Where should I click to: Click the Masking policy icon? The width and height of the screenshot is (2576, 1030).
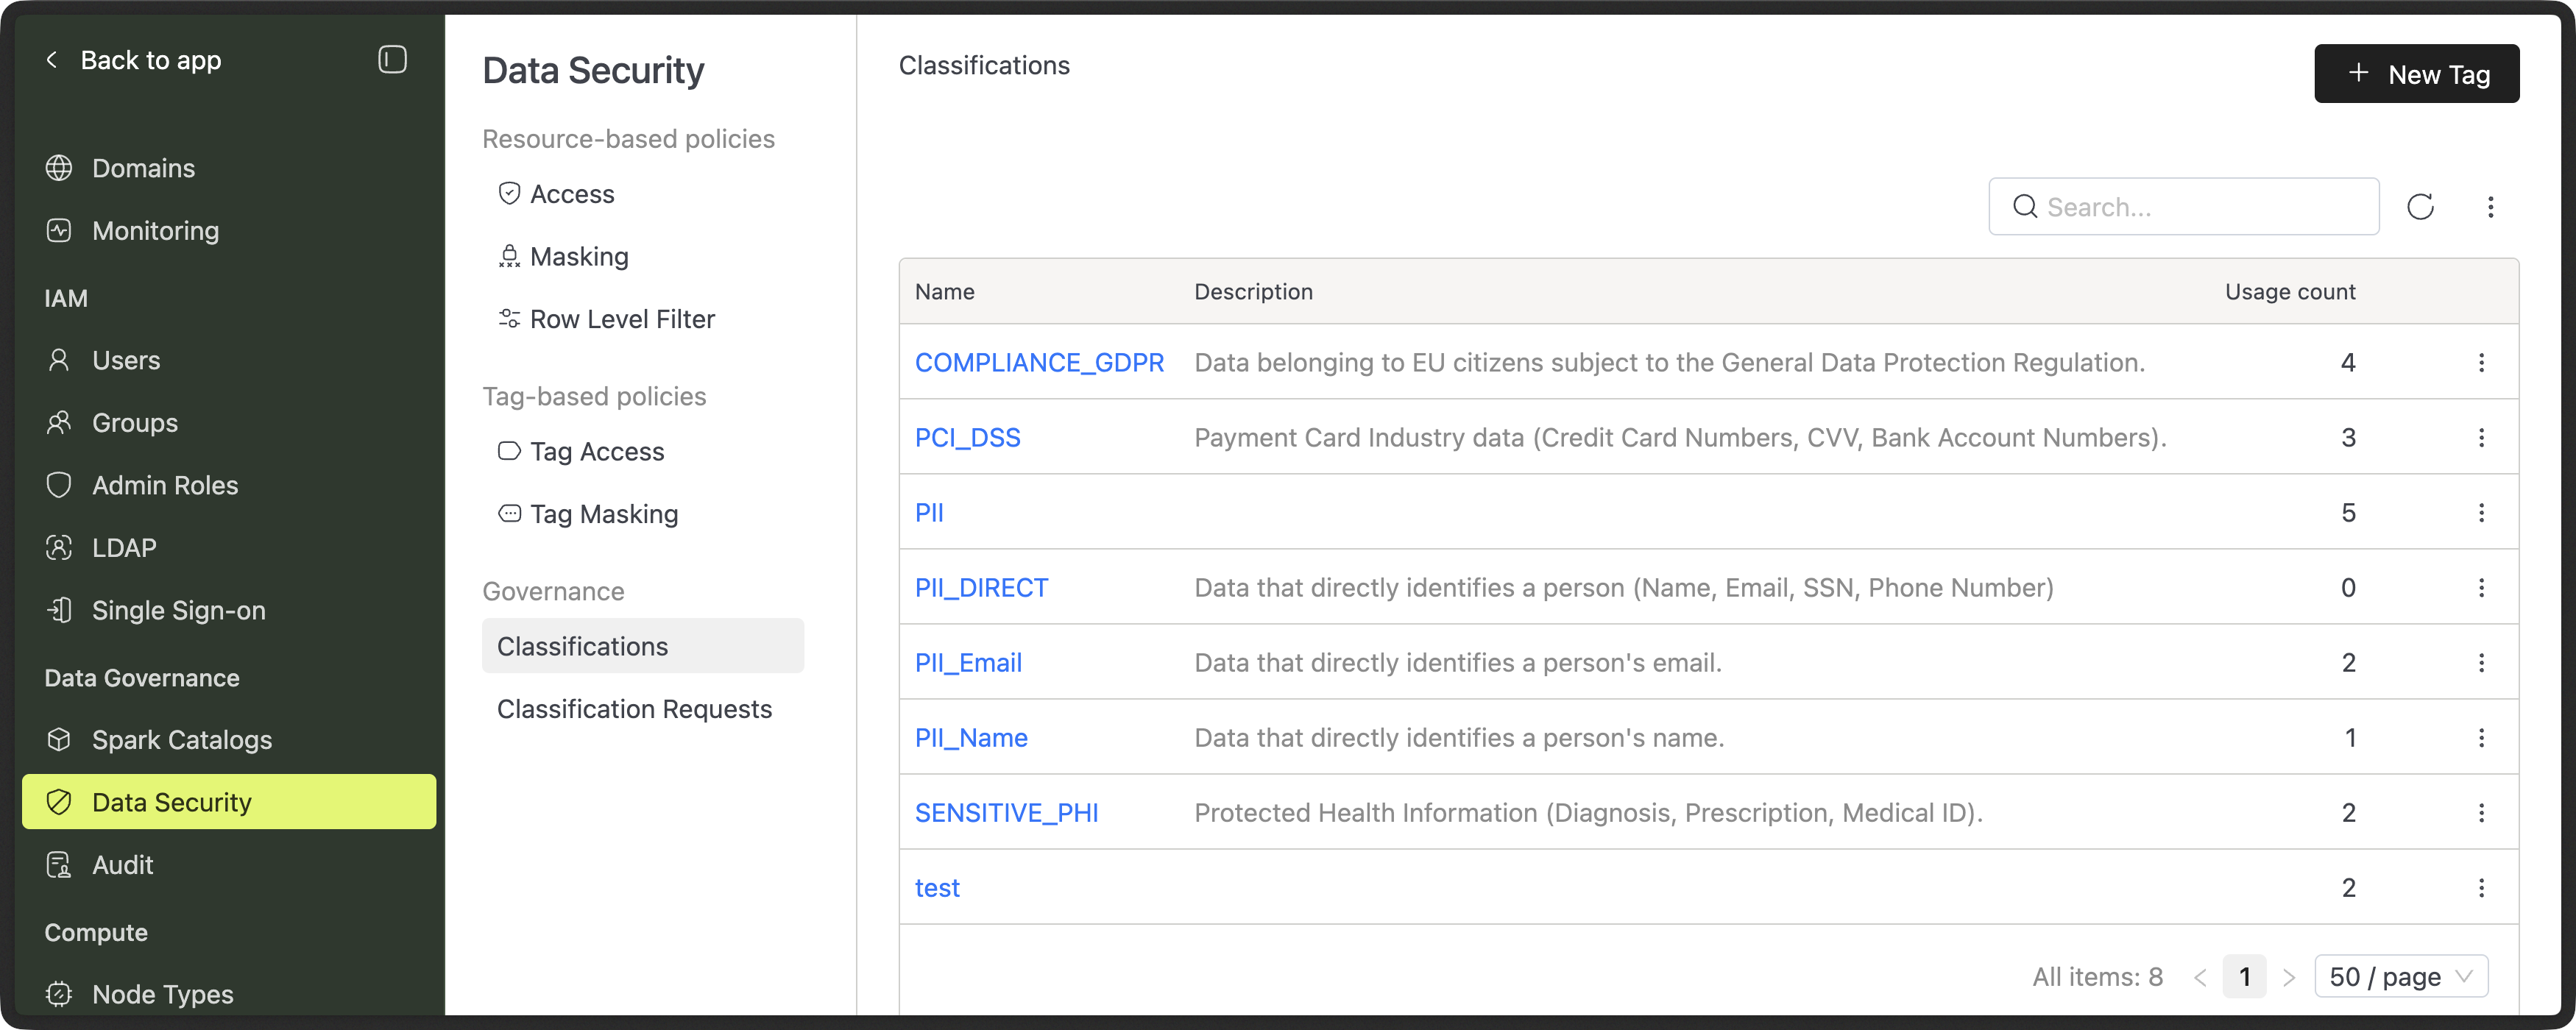point(509,257)
